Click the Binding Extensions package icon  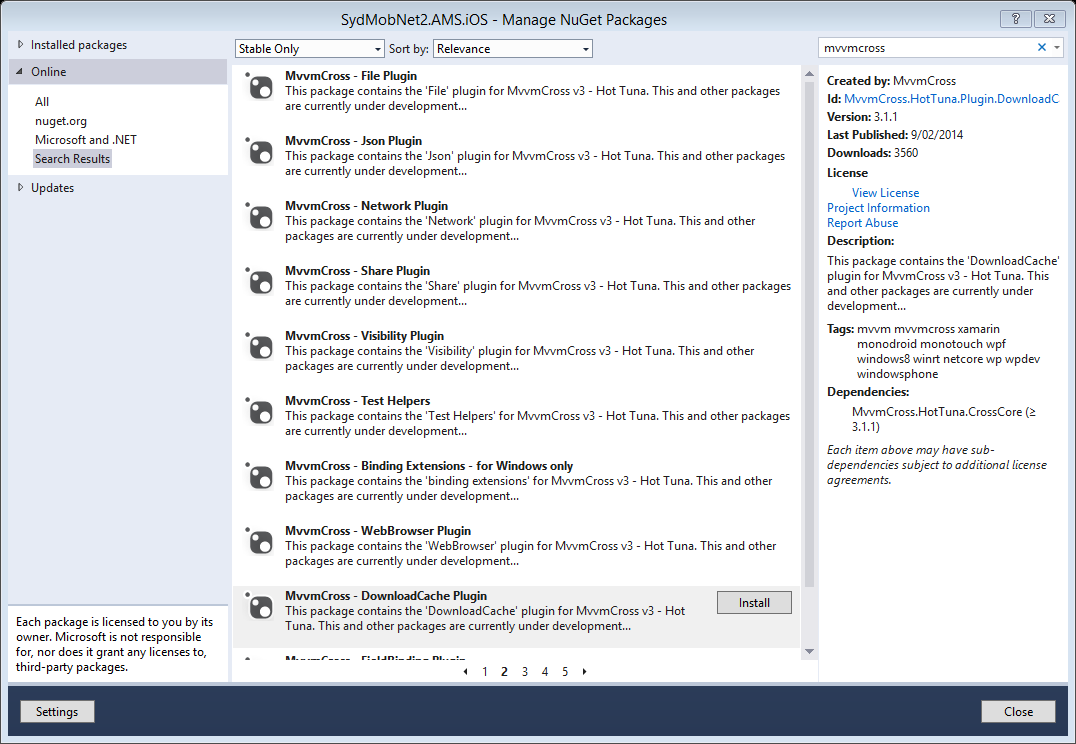coord(259,477)
